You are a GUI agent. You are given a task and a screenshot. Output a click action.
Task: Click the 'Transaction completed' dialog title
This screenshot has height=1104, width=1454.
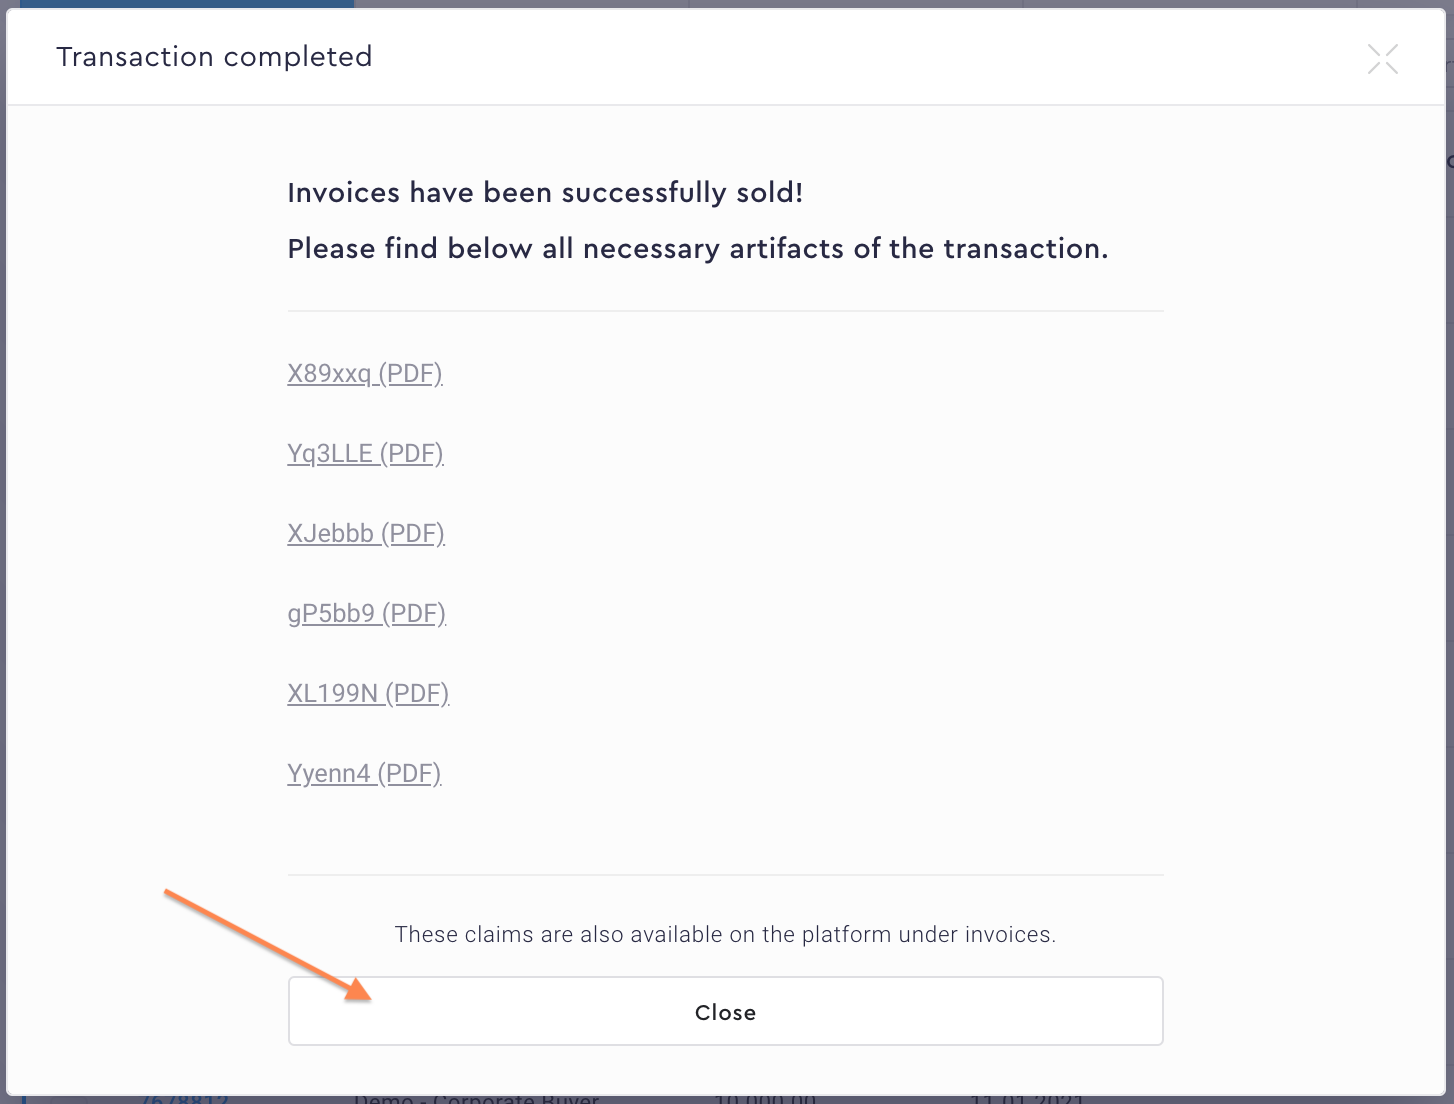pos(214,57)
